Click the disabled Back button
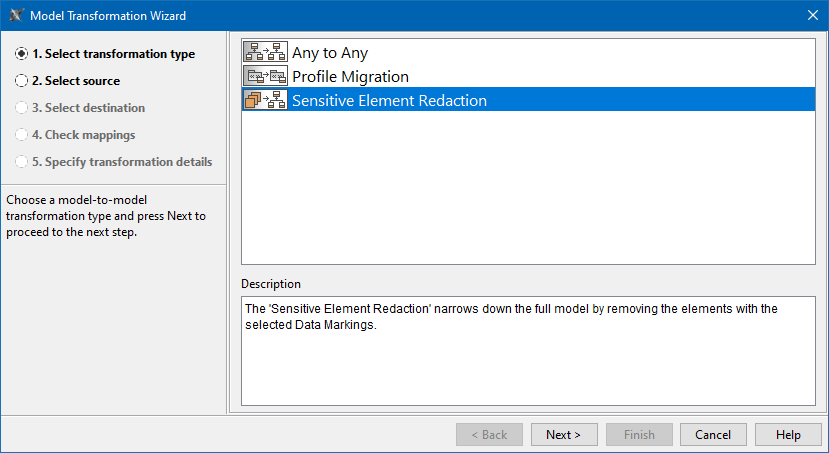829x453 pixels. pyautogui.click(x=489, y=435)
